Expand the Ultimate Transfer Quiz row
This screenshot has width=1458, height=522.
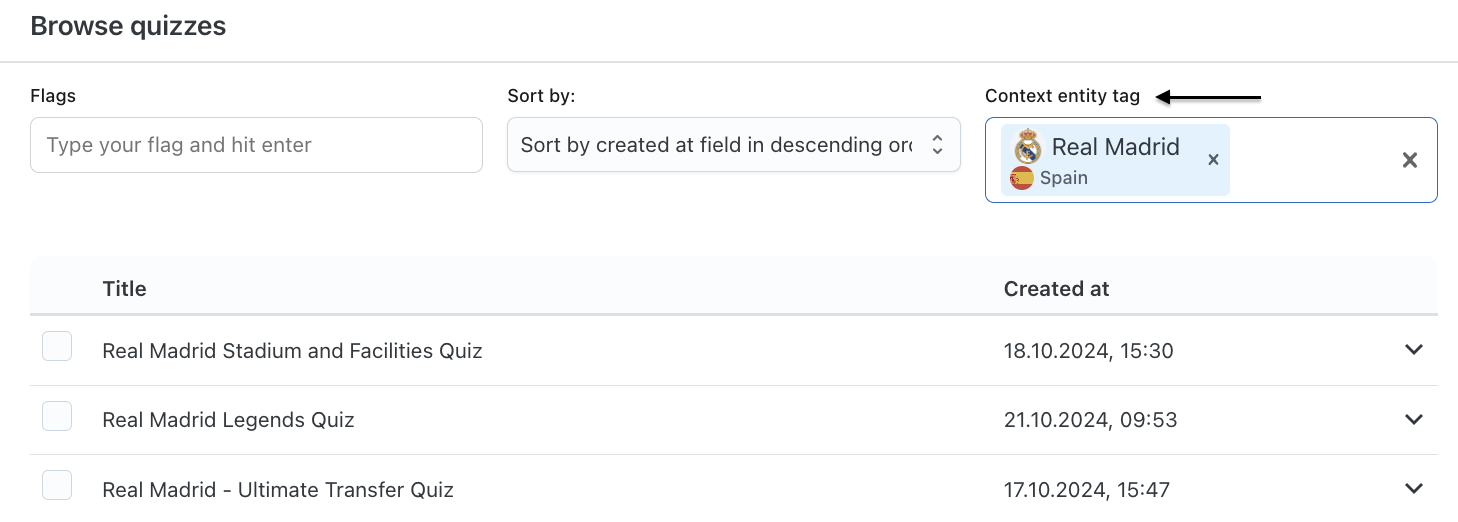pos(1414,489)
